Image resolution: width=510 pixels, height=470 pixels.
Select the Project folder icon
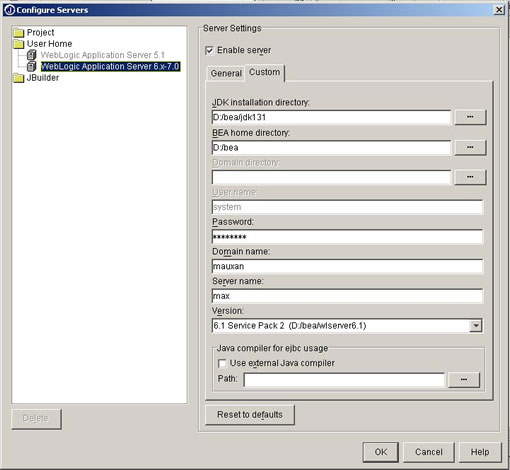pos(19,33)
